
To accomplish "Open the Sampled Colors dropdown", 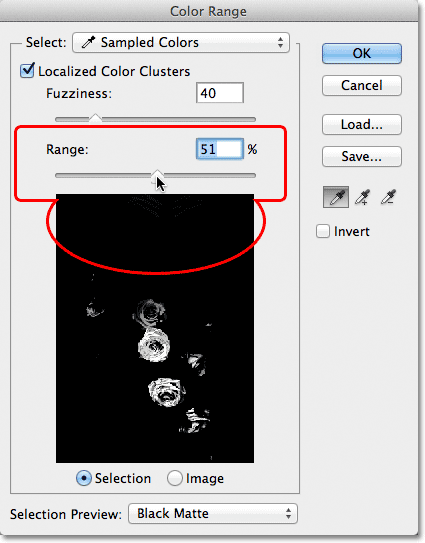I will [x=181, y=43].
